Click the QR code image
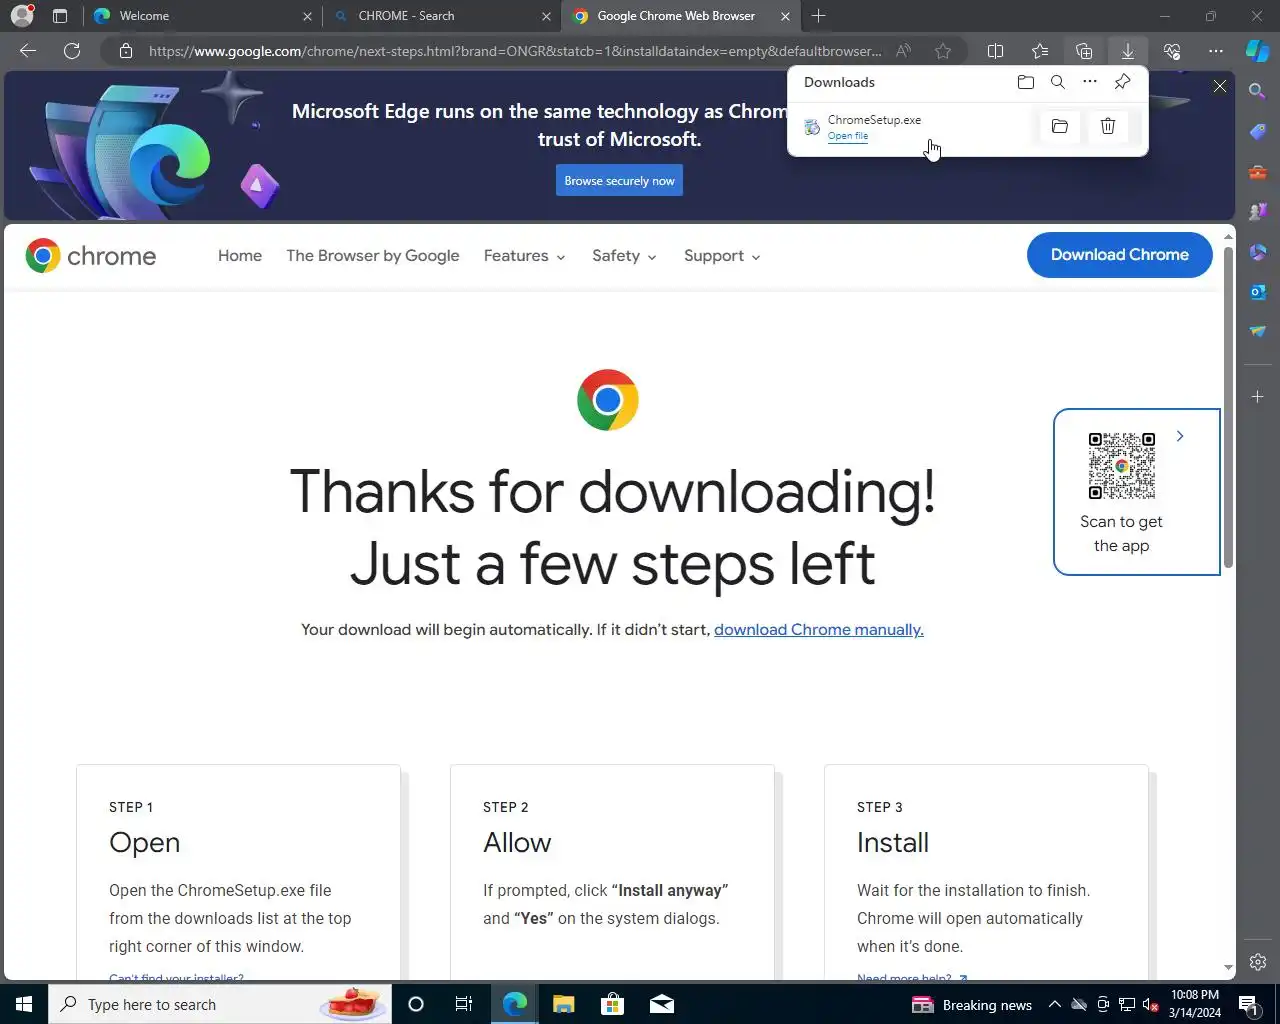Image resolution: width=1280 pixels, height=1024 pixels. 1122,466
